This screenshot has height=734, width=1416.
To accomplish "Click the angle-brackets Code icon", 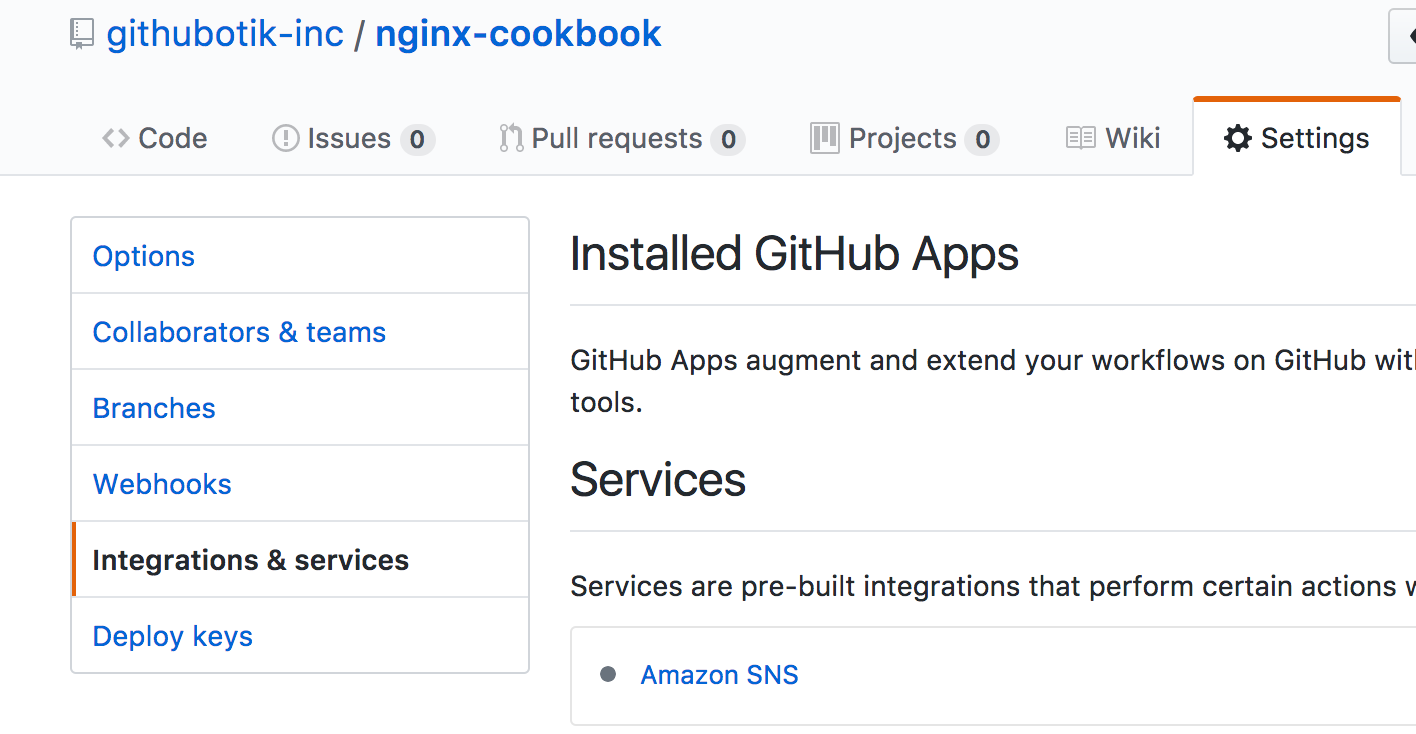I will (115, 138).
